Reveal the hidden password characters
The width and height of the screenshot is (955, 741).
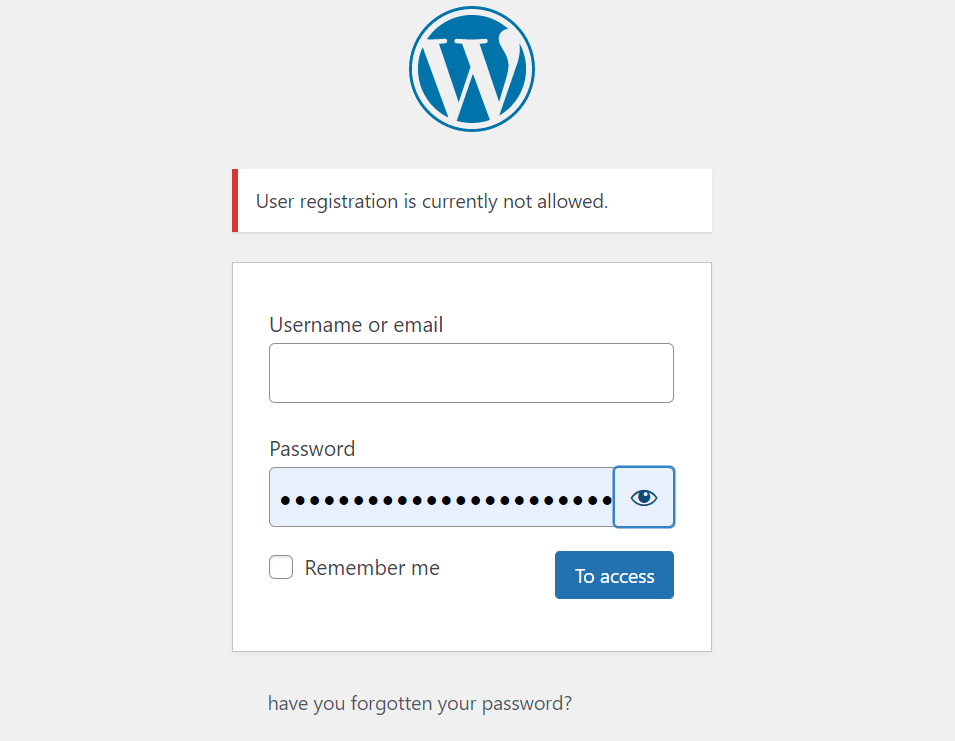[644, 497]
